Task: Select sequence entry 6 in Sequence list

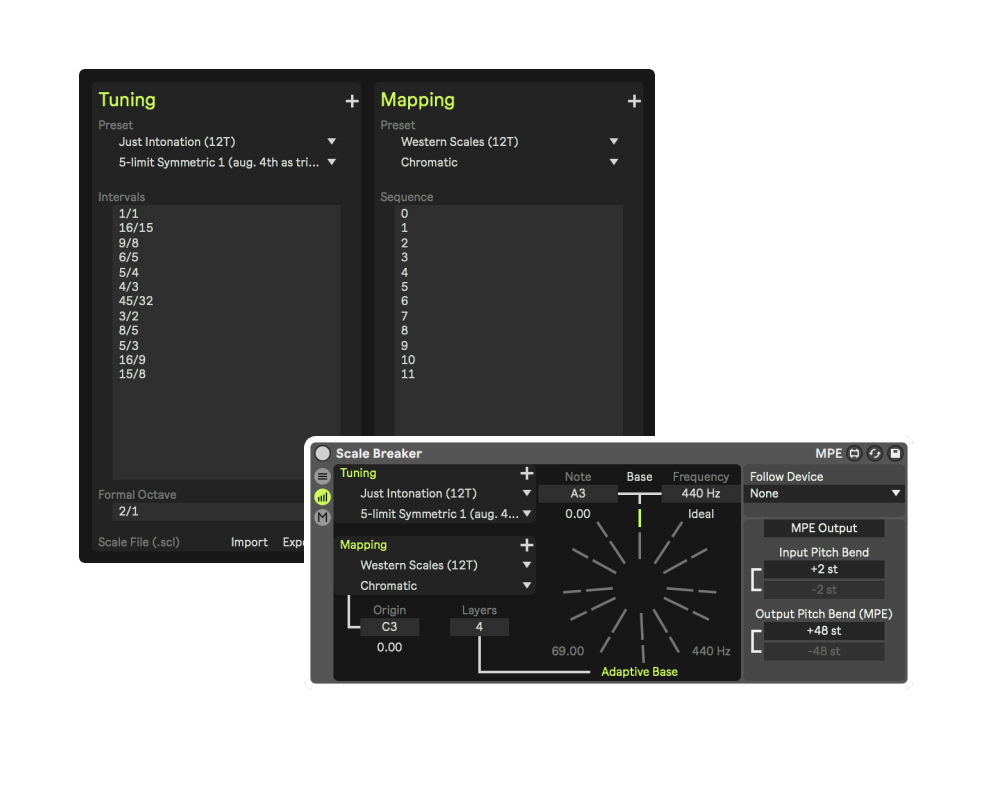Action: click(404, 301)
